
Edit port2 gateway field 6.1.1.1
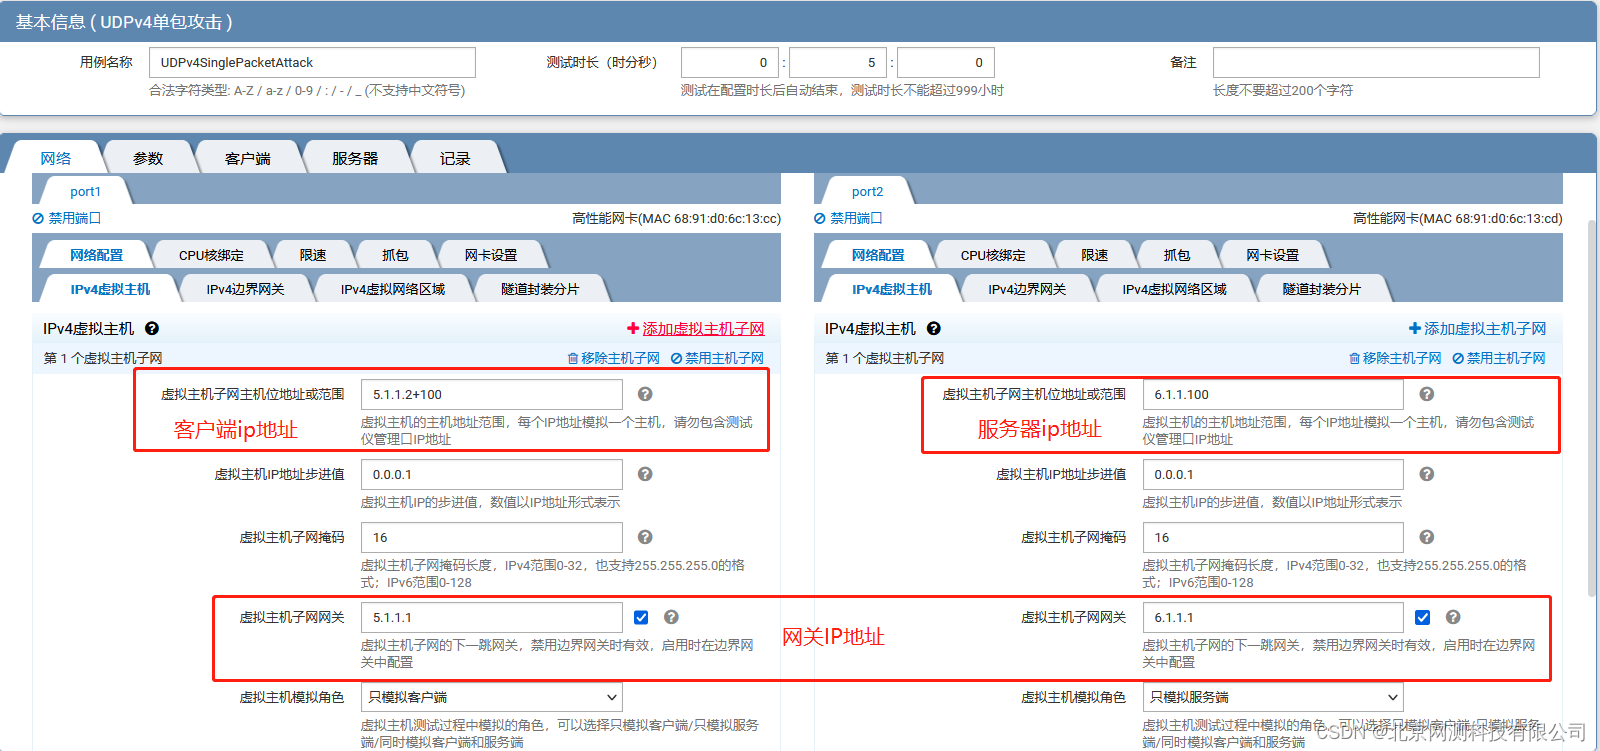(x=1273, y=617)
